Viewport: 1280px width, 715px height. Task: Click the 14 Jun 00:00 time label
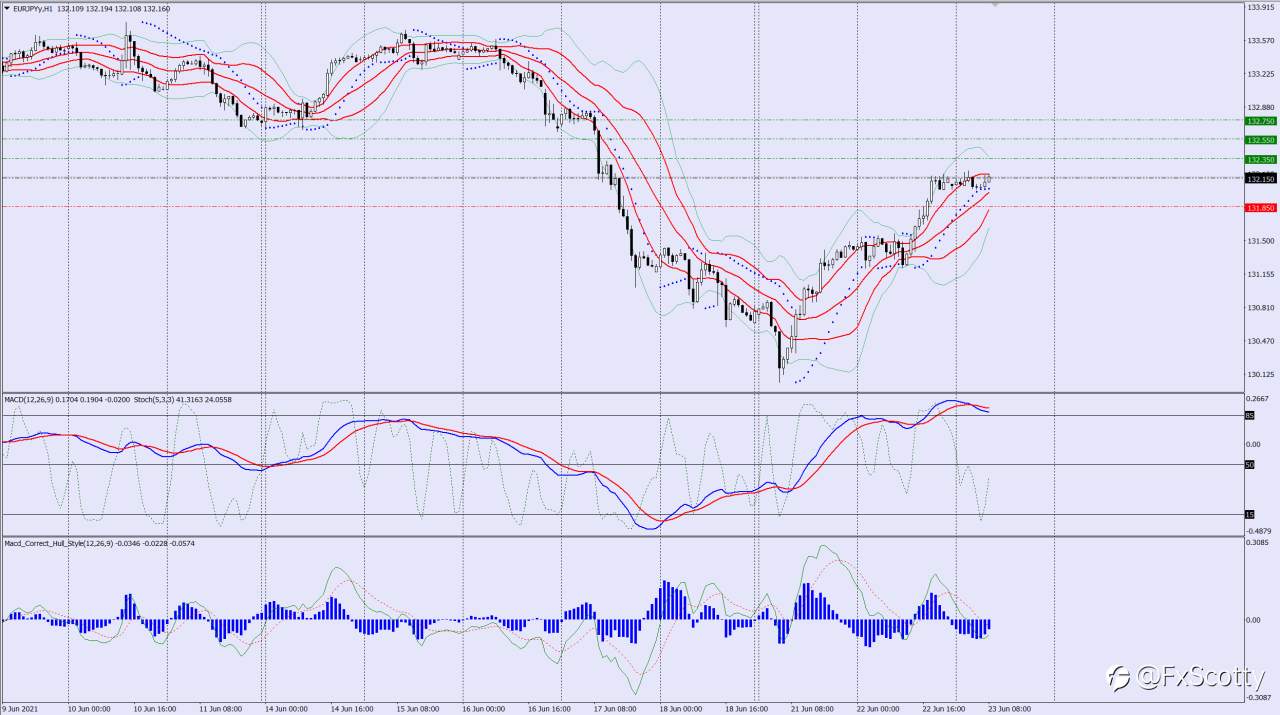click(x=285, y=708)
